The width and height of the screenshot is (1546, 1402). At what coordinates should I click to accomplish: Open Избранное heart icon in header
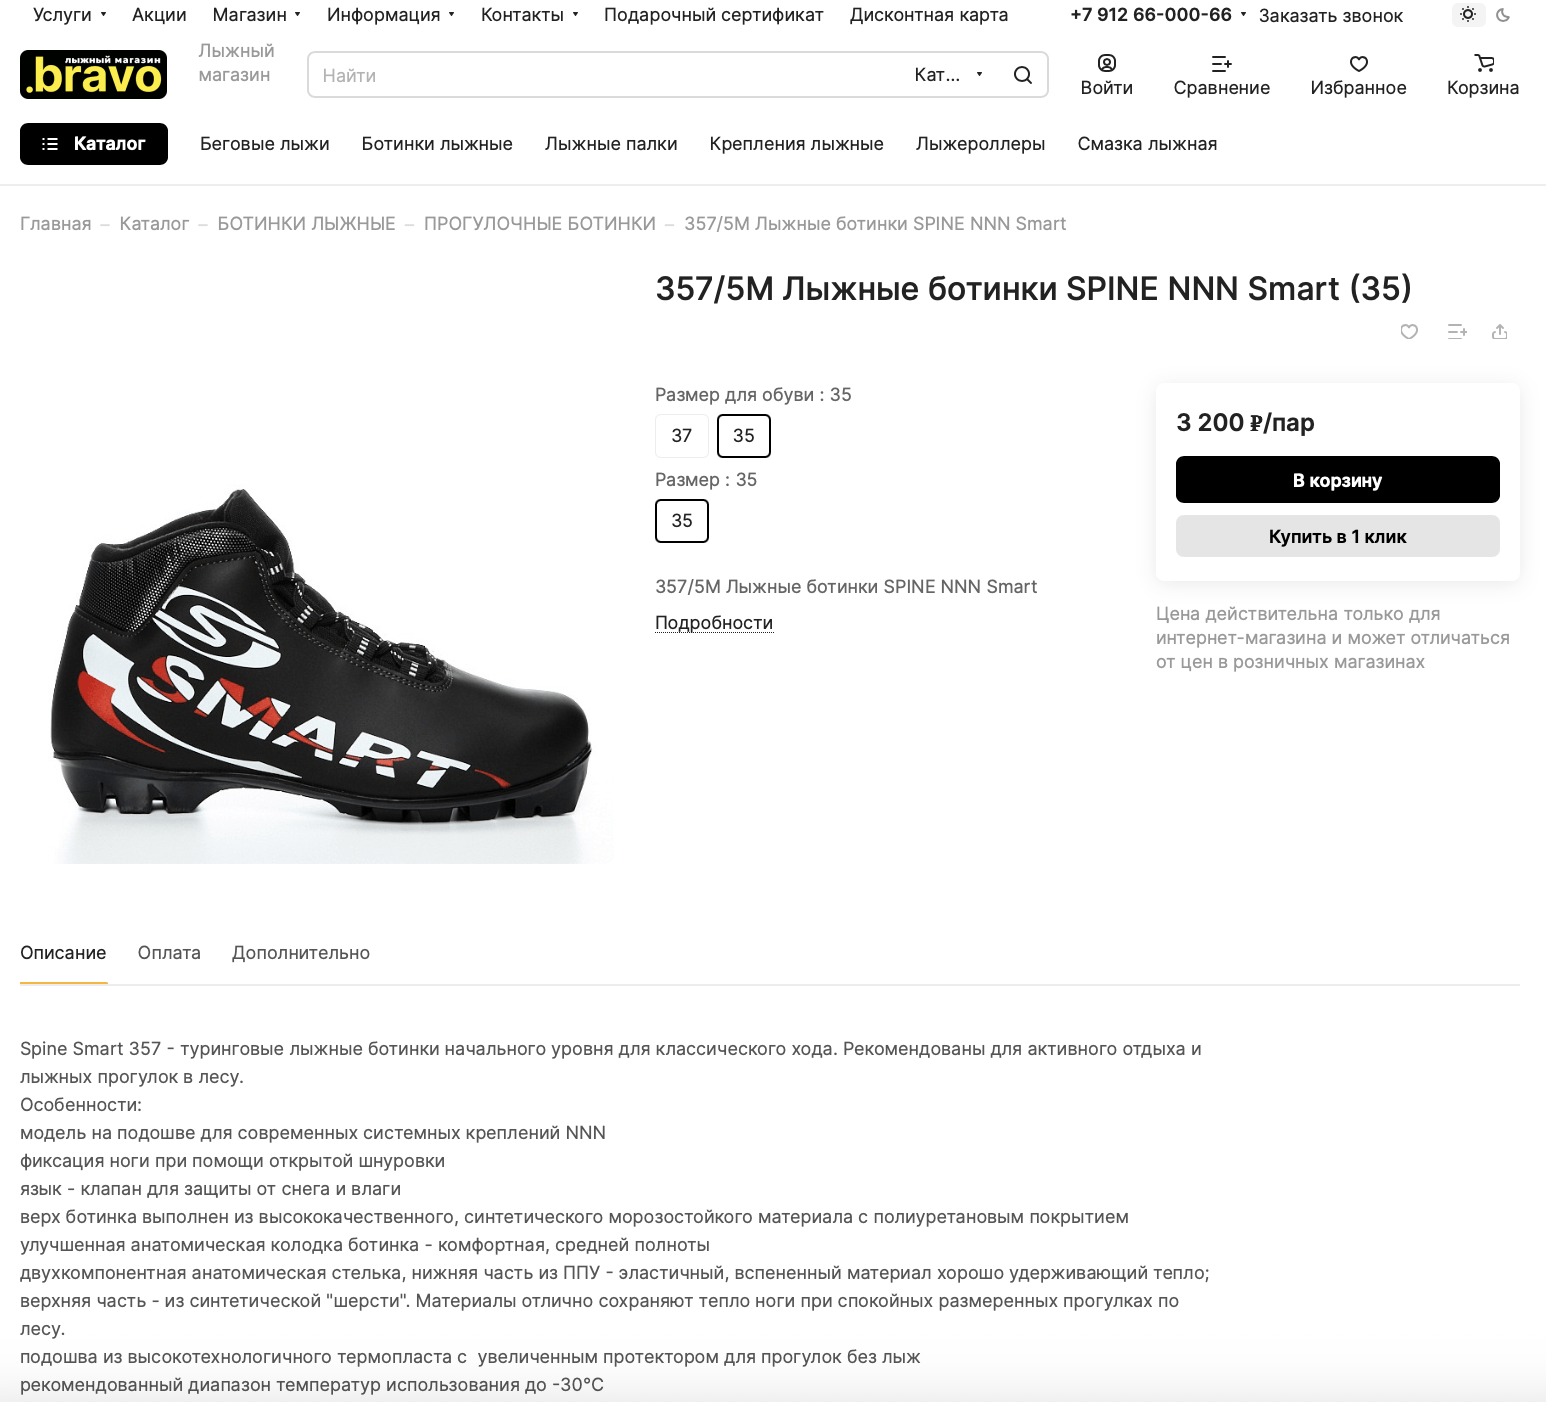coord(1358,63)
